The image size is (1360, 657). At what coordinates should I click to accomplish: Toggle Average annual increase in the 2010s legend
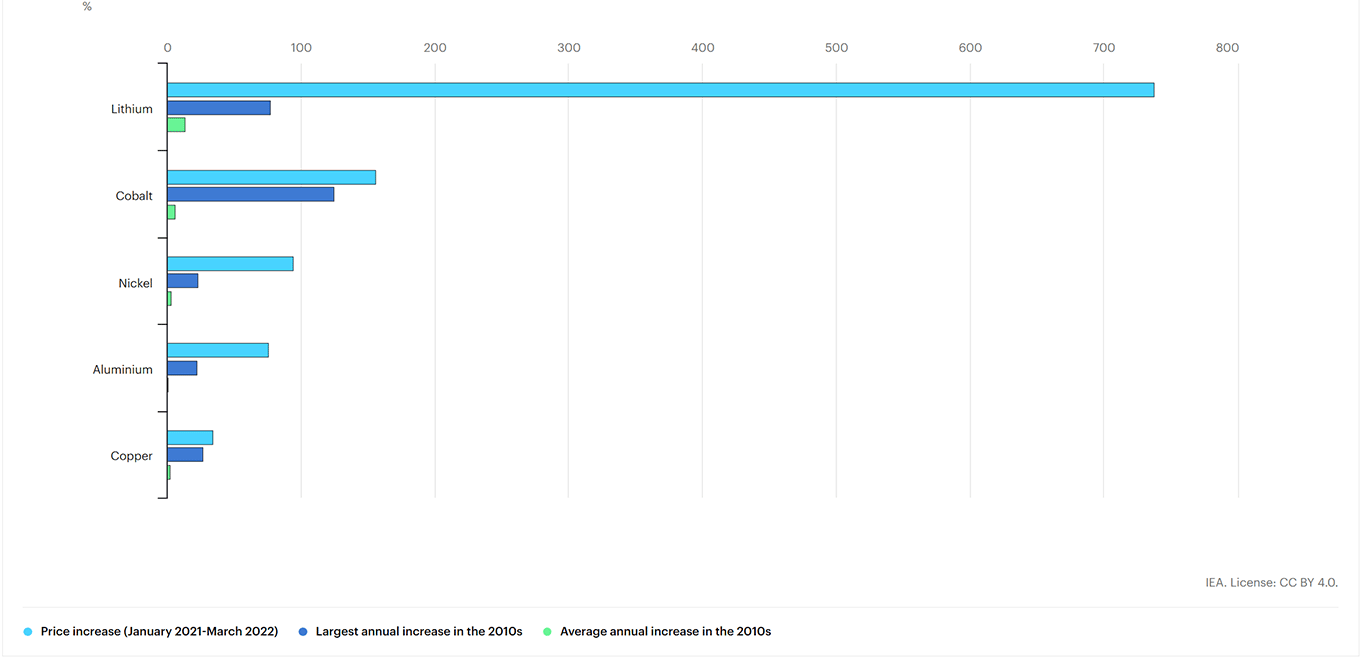tap(656, 632)
